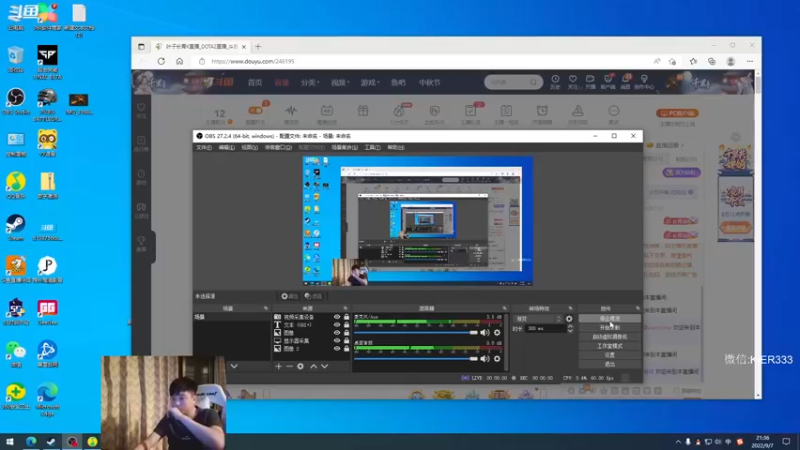The height and width of the screenshot is (450, 800).
Task: Adjust transition duration stepper arrows
Action: [570, 329]
